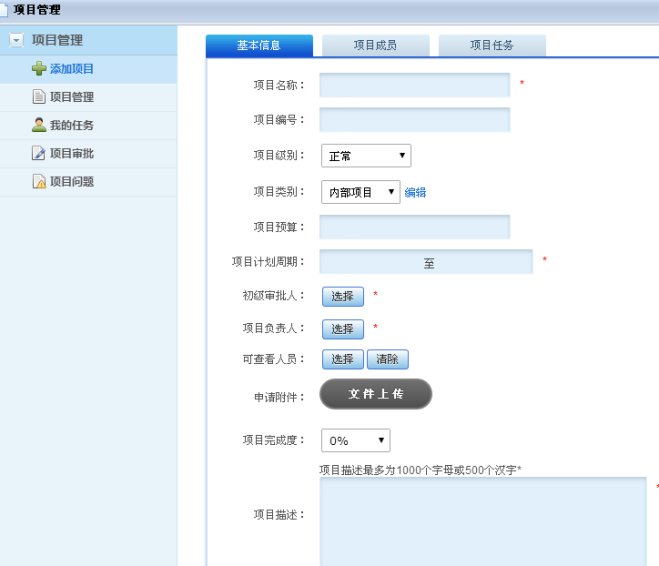Viewport: 659px width, 566px height.
Task: Open the 项目类别 dropdown
Action: click(x=360, y=192)
